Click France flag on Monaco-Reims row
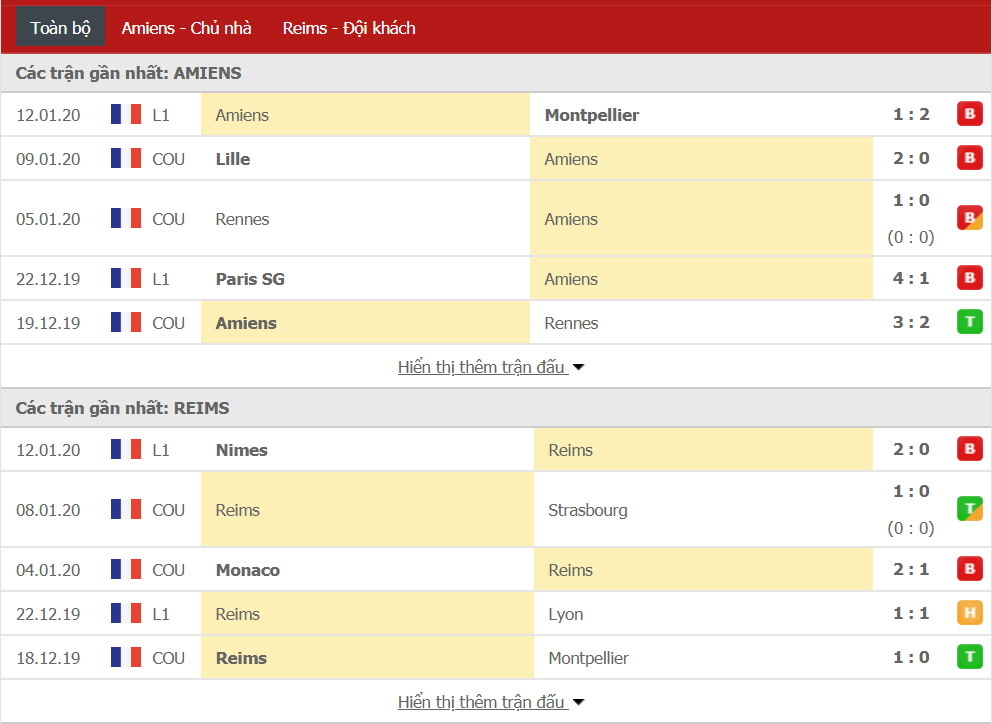Image resolution: width=992 pixels, height=724 pixels. pyautogui.click(x=126, y=570)
